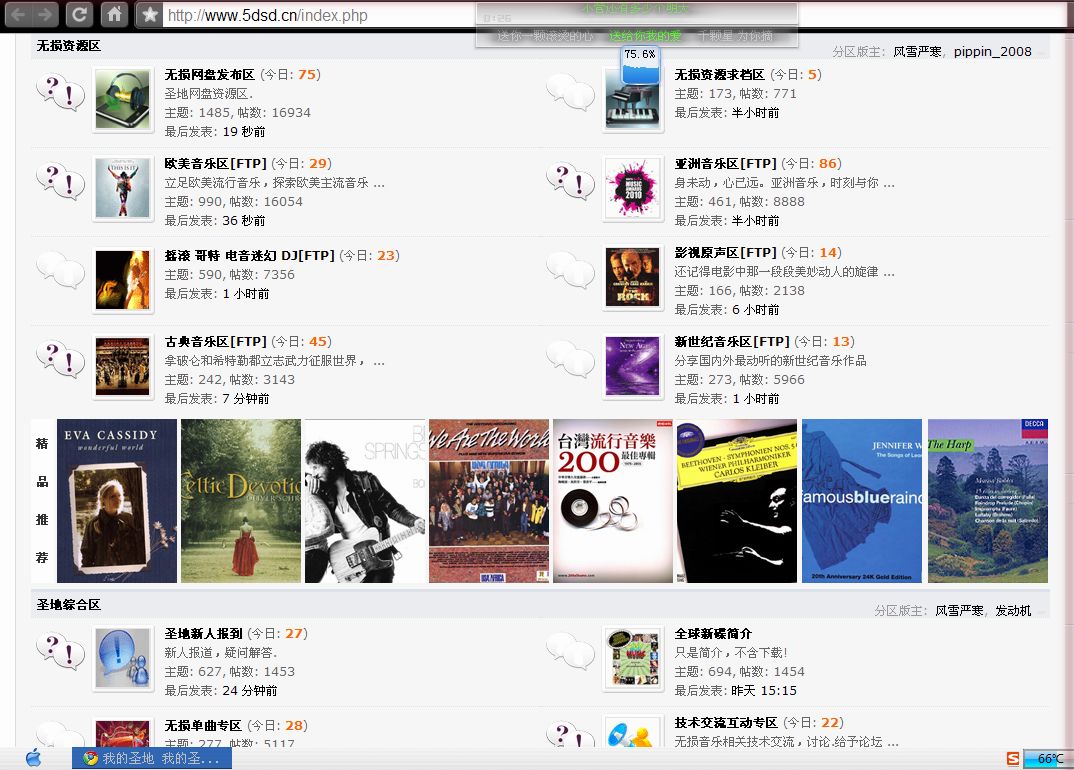Bookmark page with the star icon
Image resolution: width=1074 pixels, height=770 pixels.
point(149,14)
